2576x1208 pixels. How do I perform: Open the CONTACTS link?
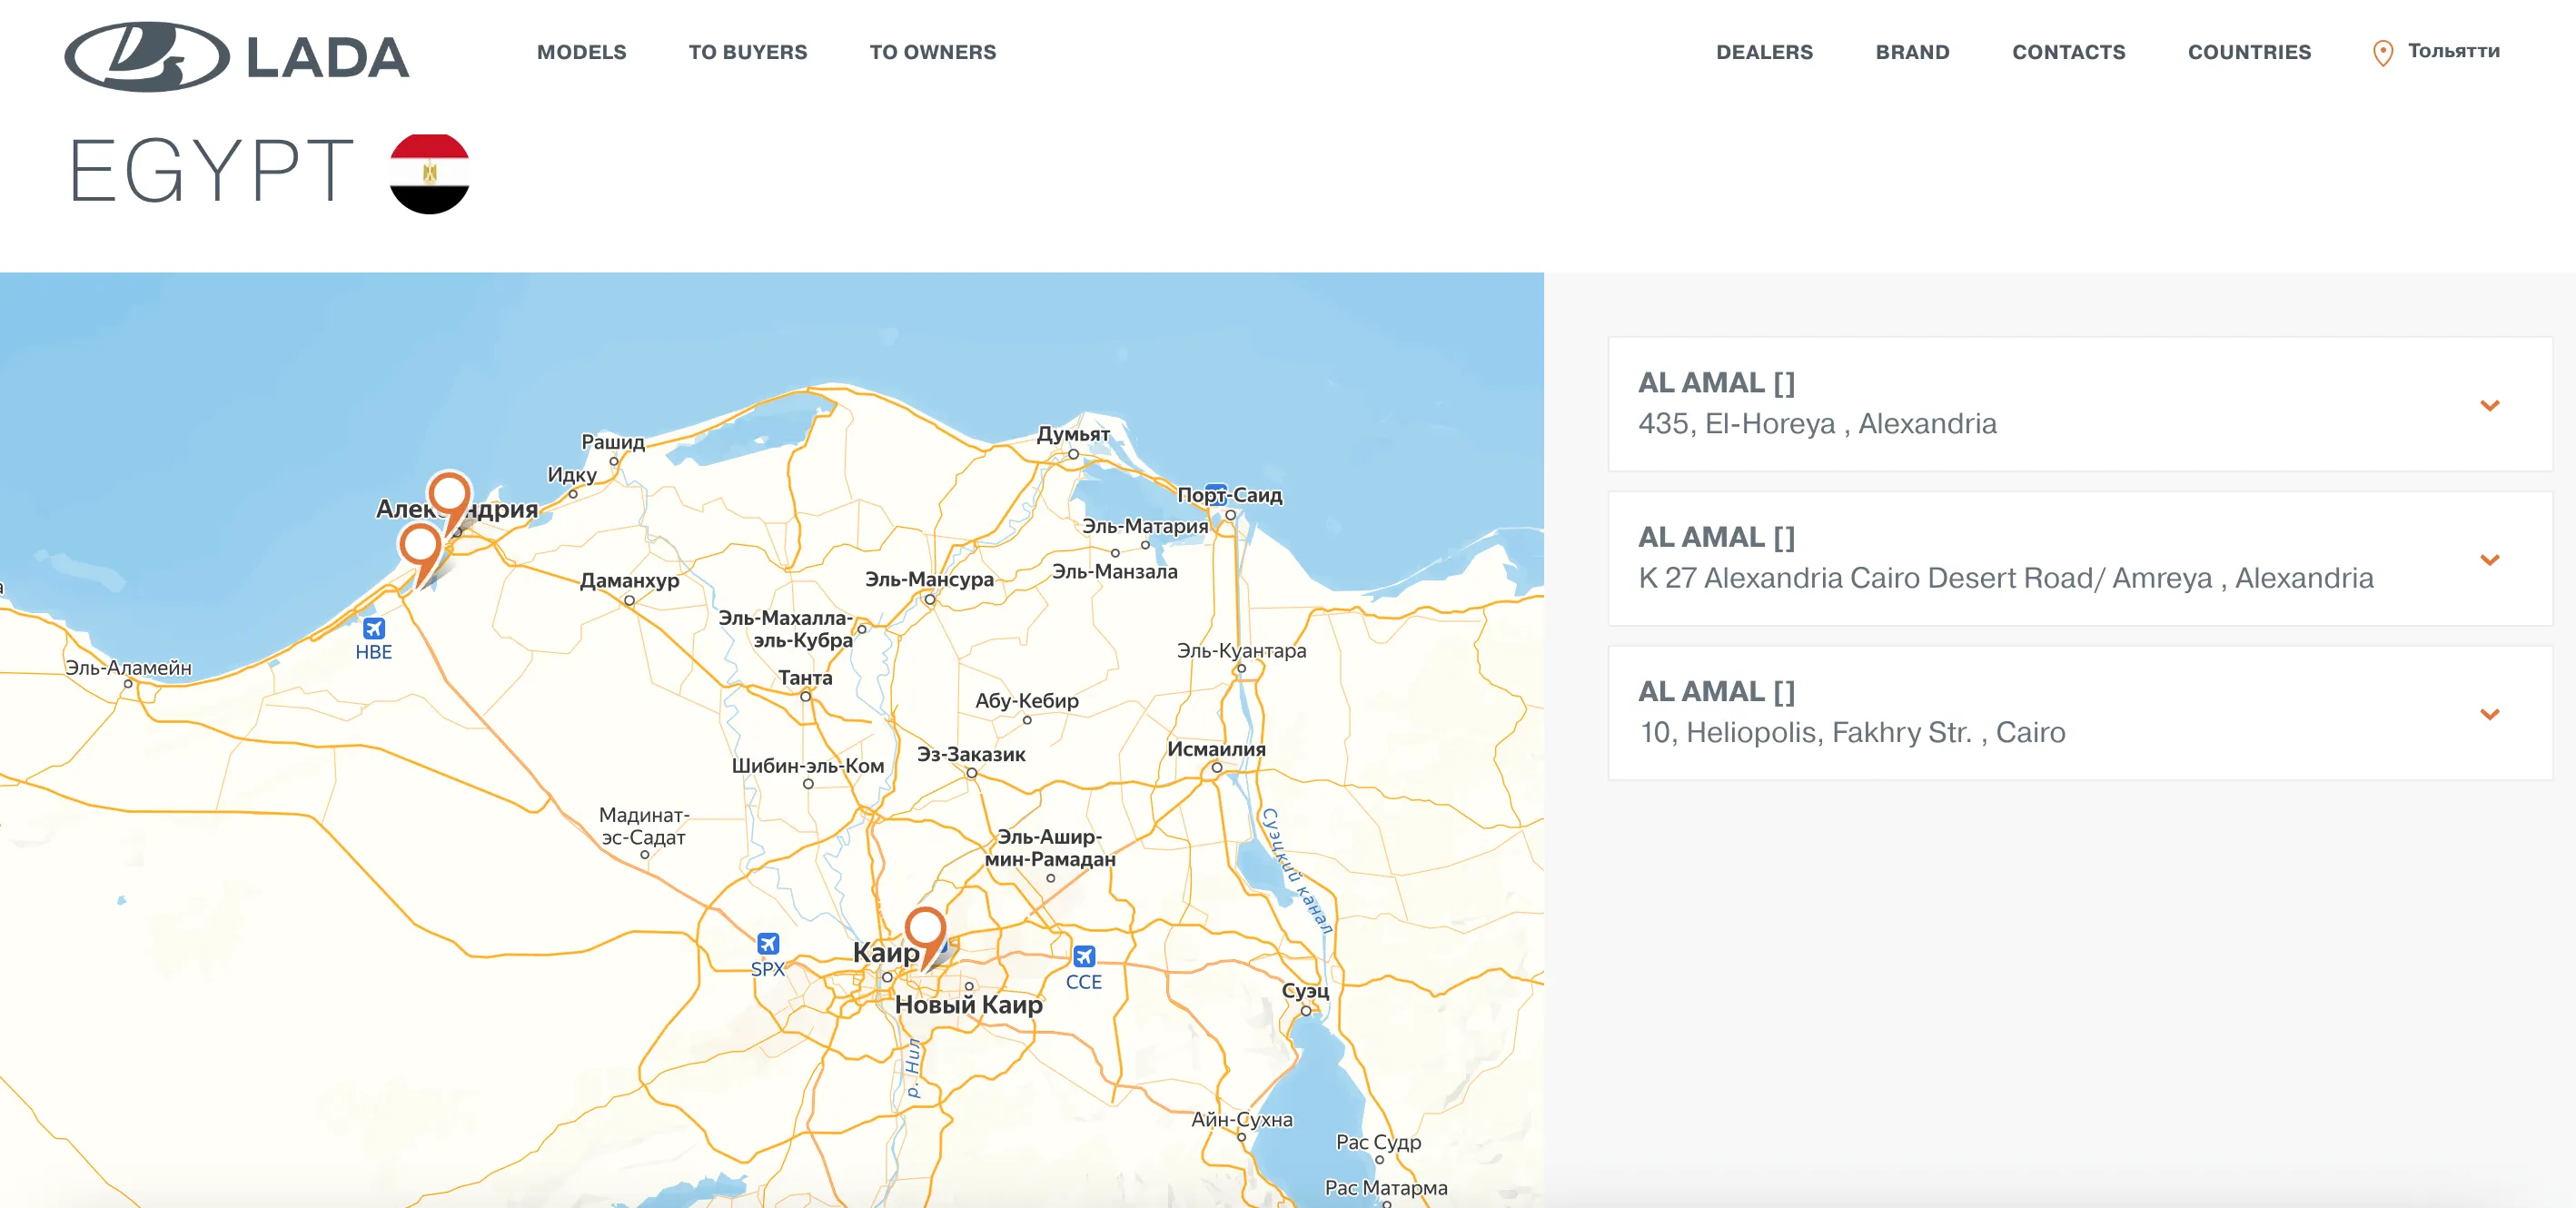pos(2068,52)
